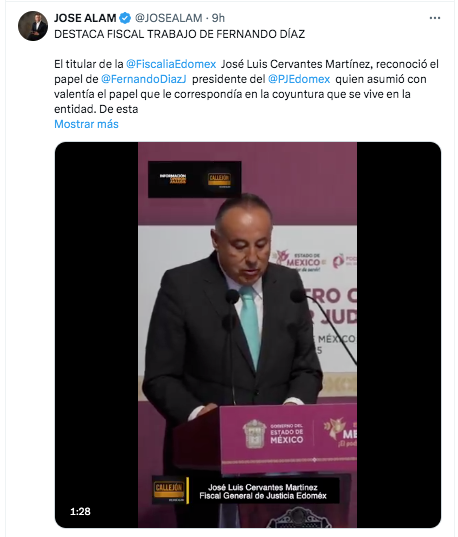
Task: Click the Estado de México podium emblem
Action: [x=254, y=434]
